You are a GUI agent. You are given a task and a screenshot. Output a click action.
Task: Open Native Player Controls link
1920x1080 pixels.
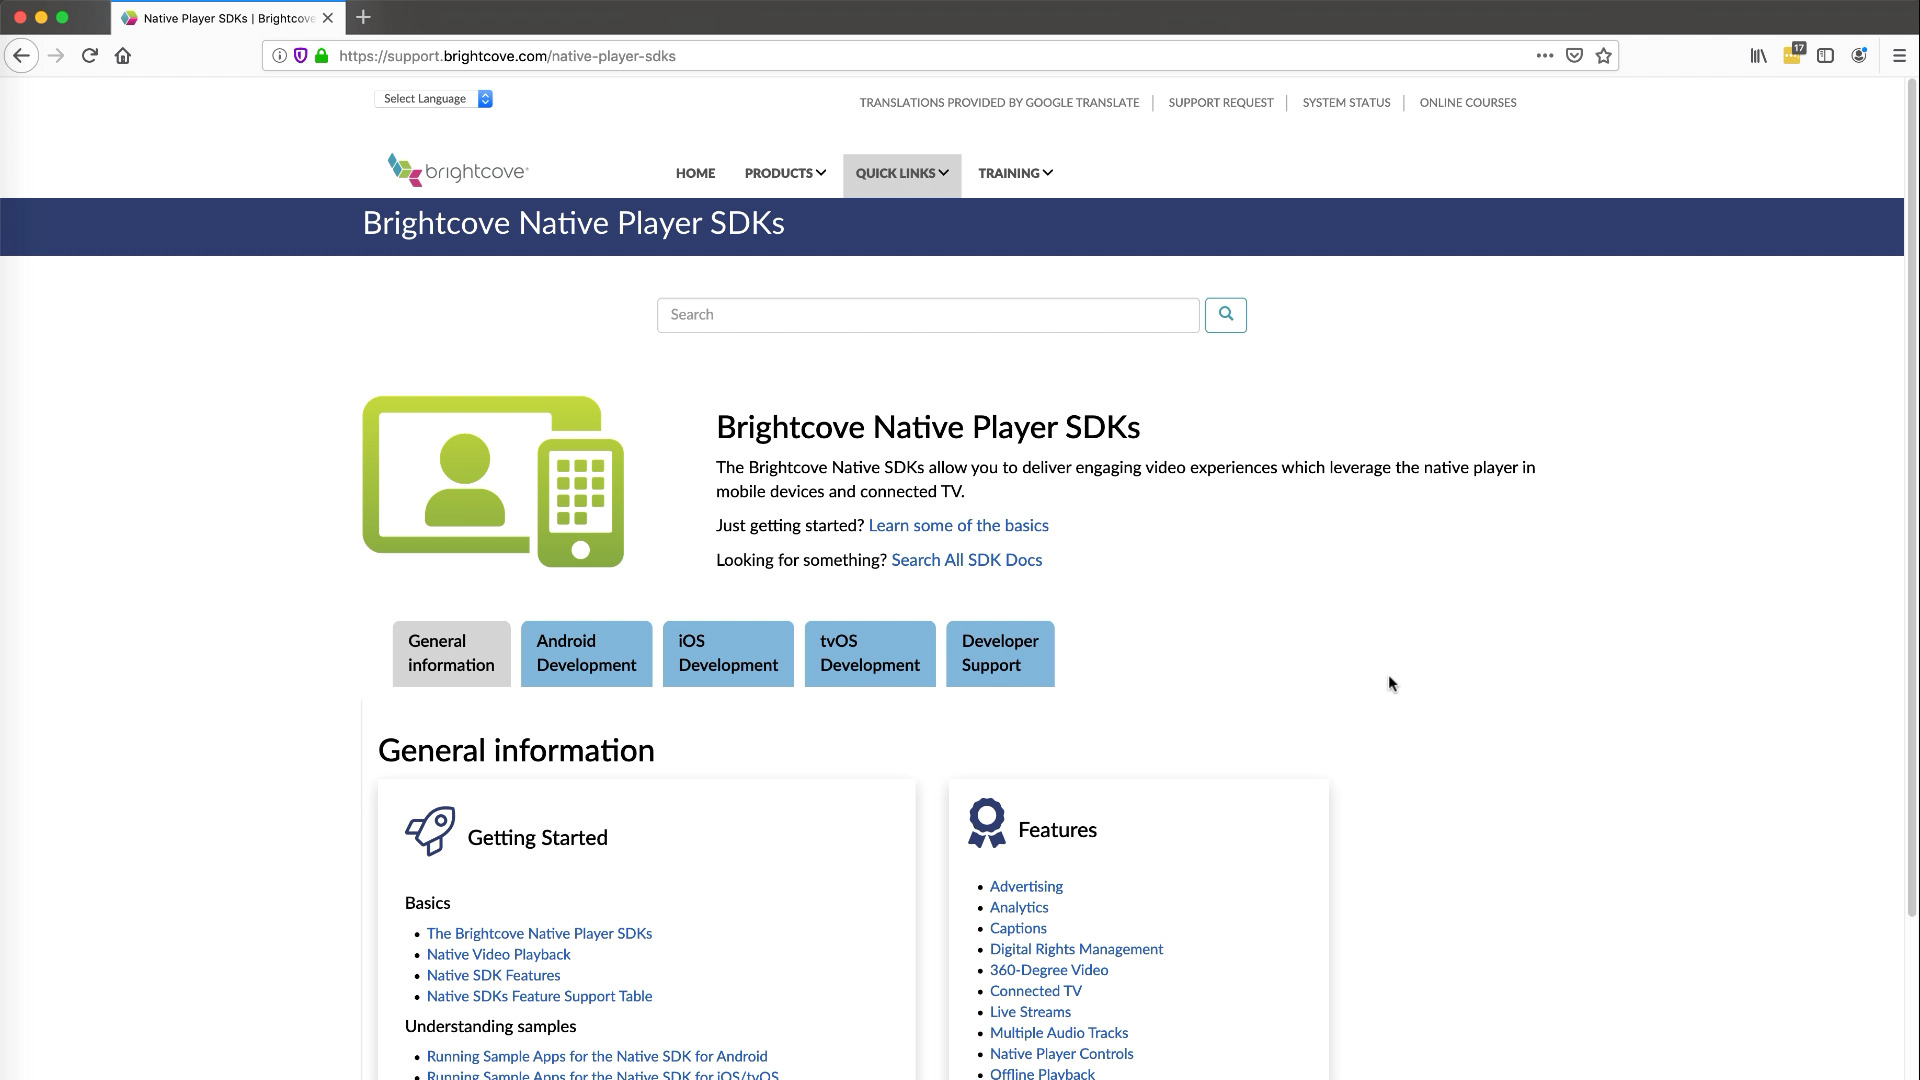(x=1061, y=1055)
